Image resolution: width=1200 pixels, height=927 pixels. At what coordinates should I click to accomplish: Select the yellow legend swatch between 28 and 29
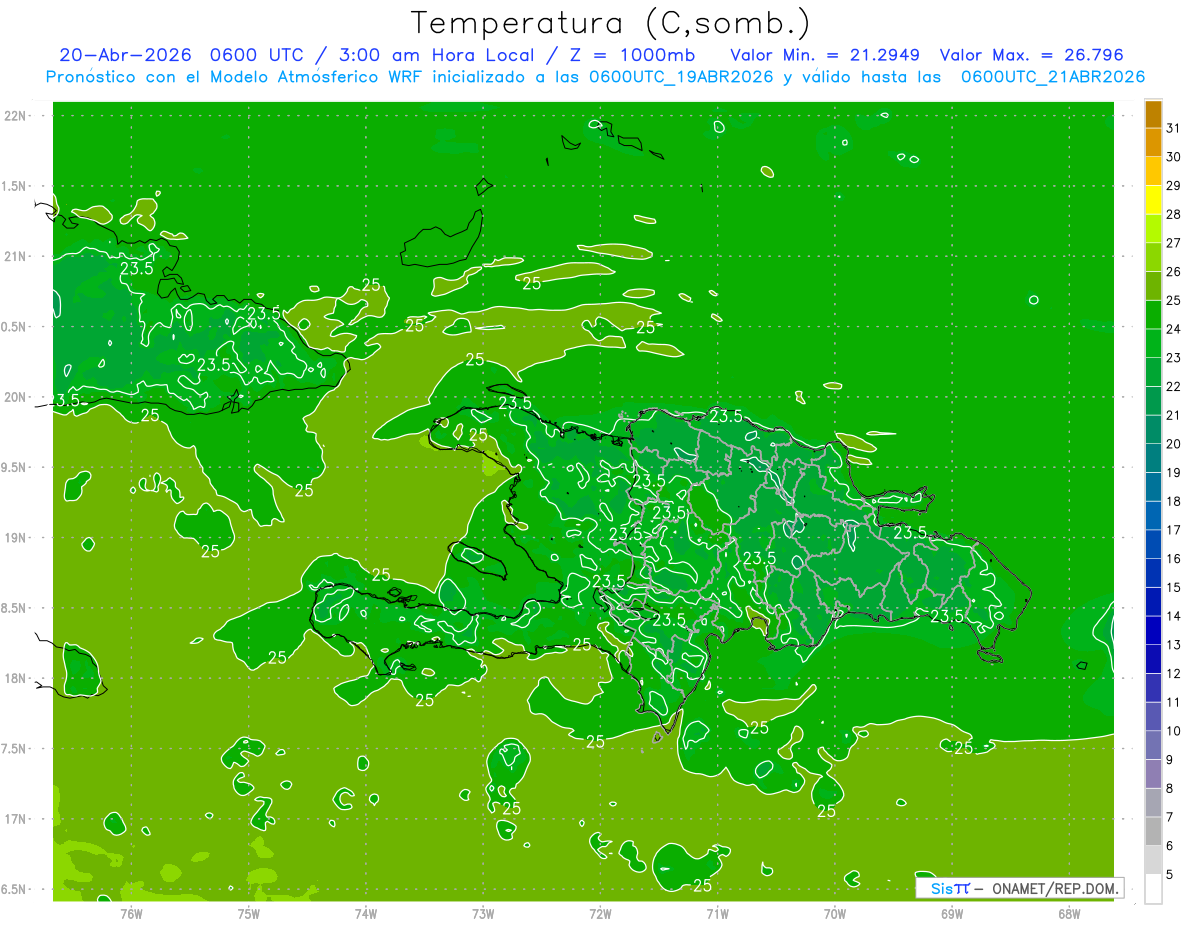point(1153,200)
